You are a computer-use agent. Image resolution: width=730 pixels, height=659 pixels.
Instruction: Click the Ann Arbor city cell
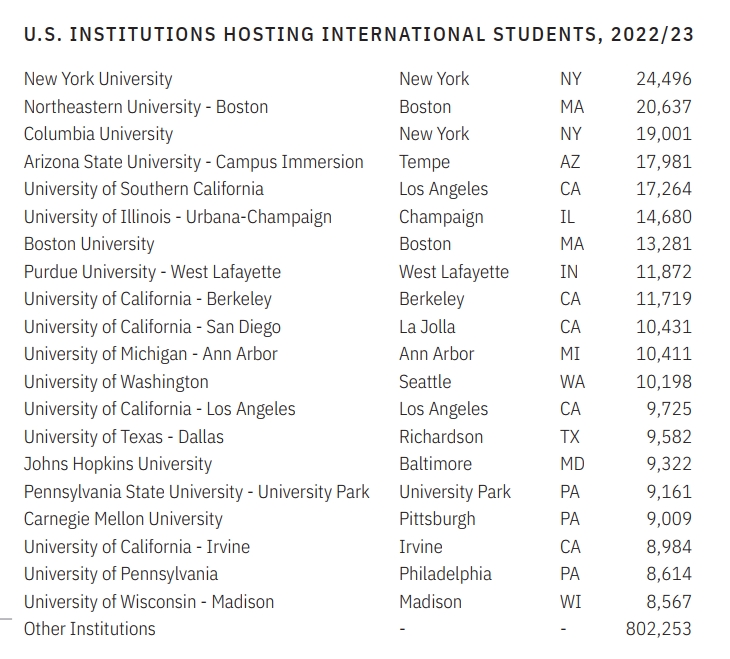pyautogui.click(x=437, y=354)
